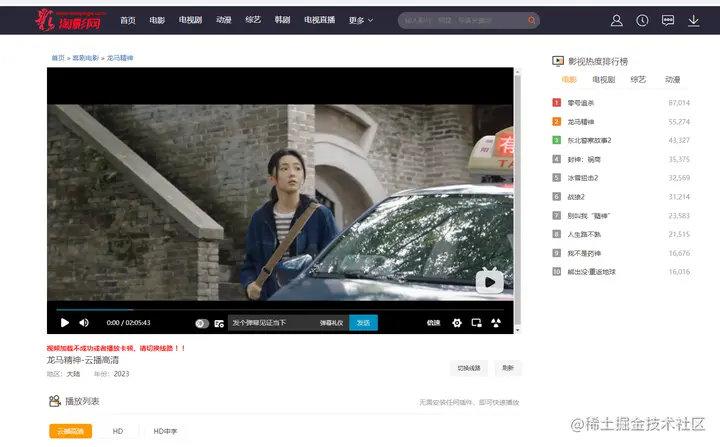720x447 pixels.
Task: Click the 首页 breadcrumb link
Action: 58,58
